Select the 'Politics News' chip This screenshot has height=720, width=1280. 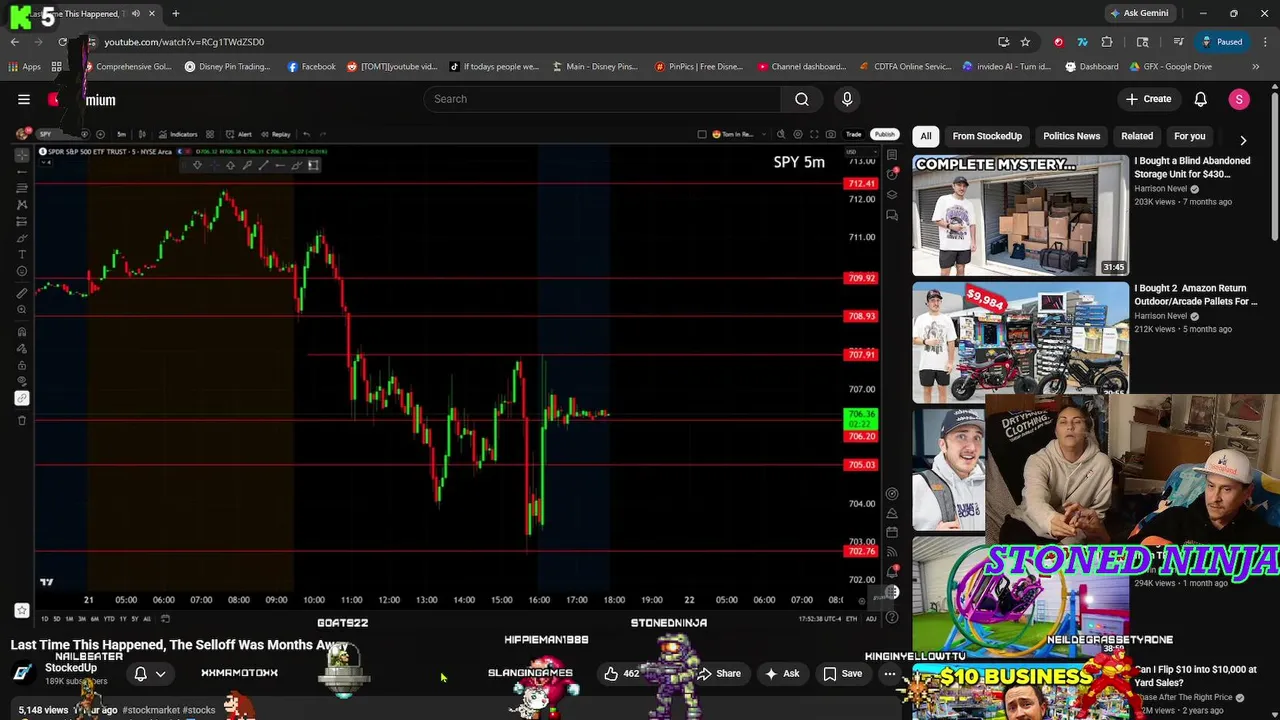pos(1071,136)
